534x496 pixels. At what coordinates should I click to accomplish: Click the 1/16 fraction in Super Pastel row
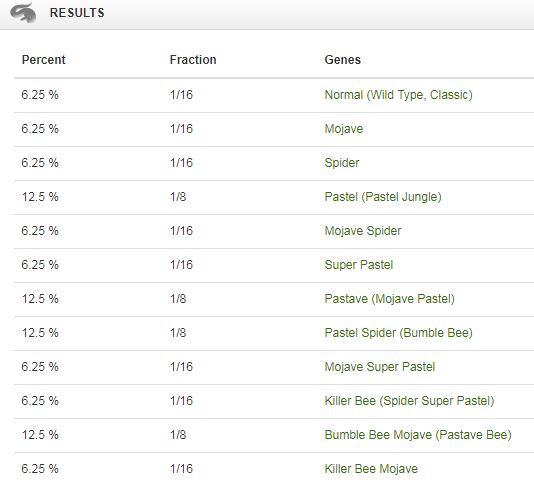(181, 265)
